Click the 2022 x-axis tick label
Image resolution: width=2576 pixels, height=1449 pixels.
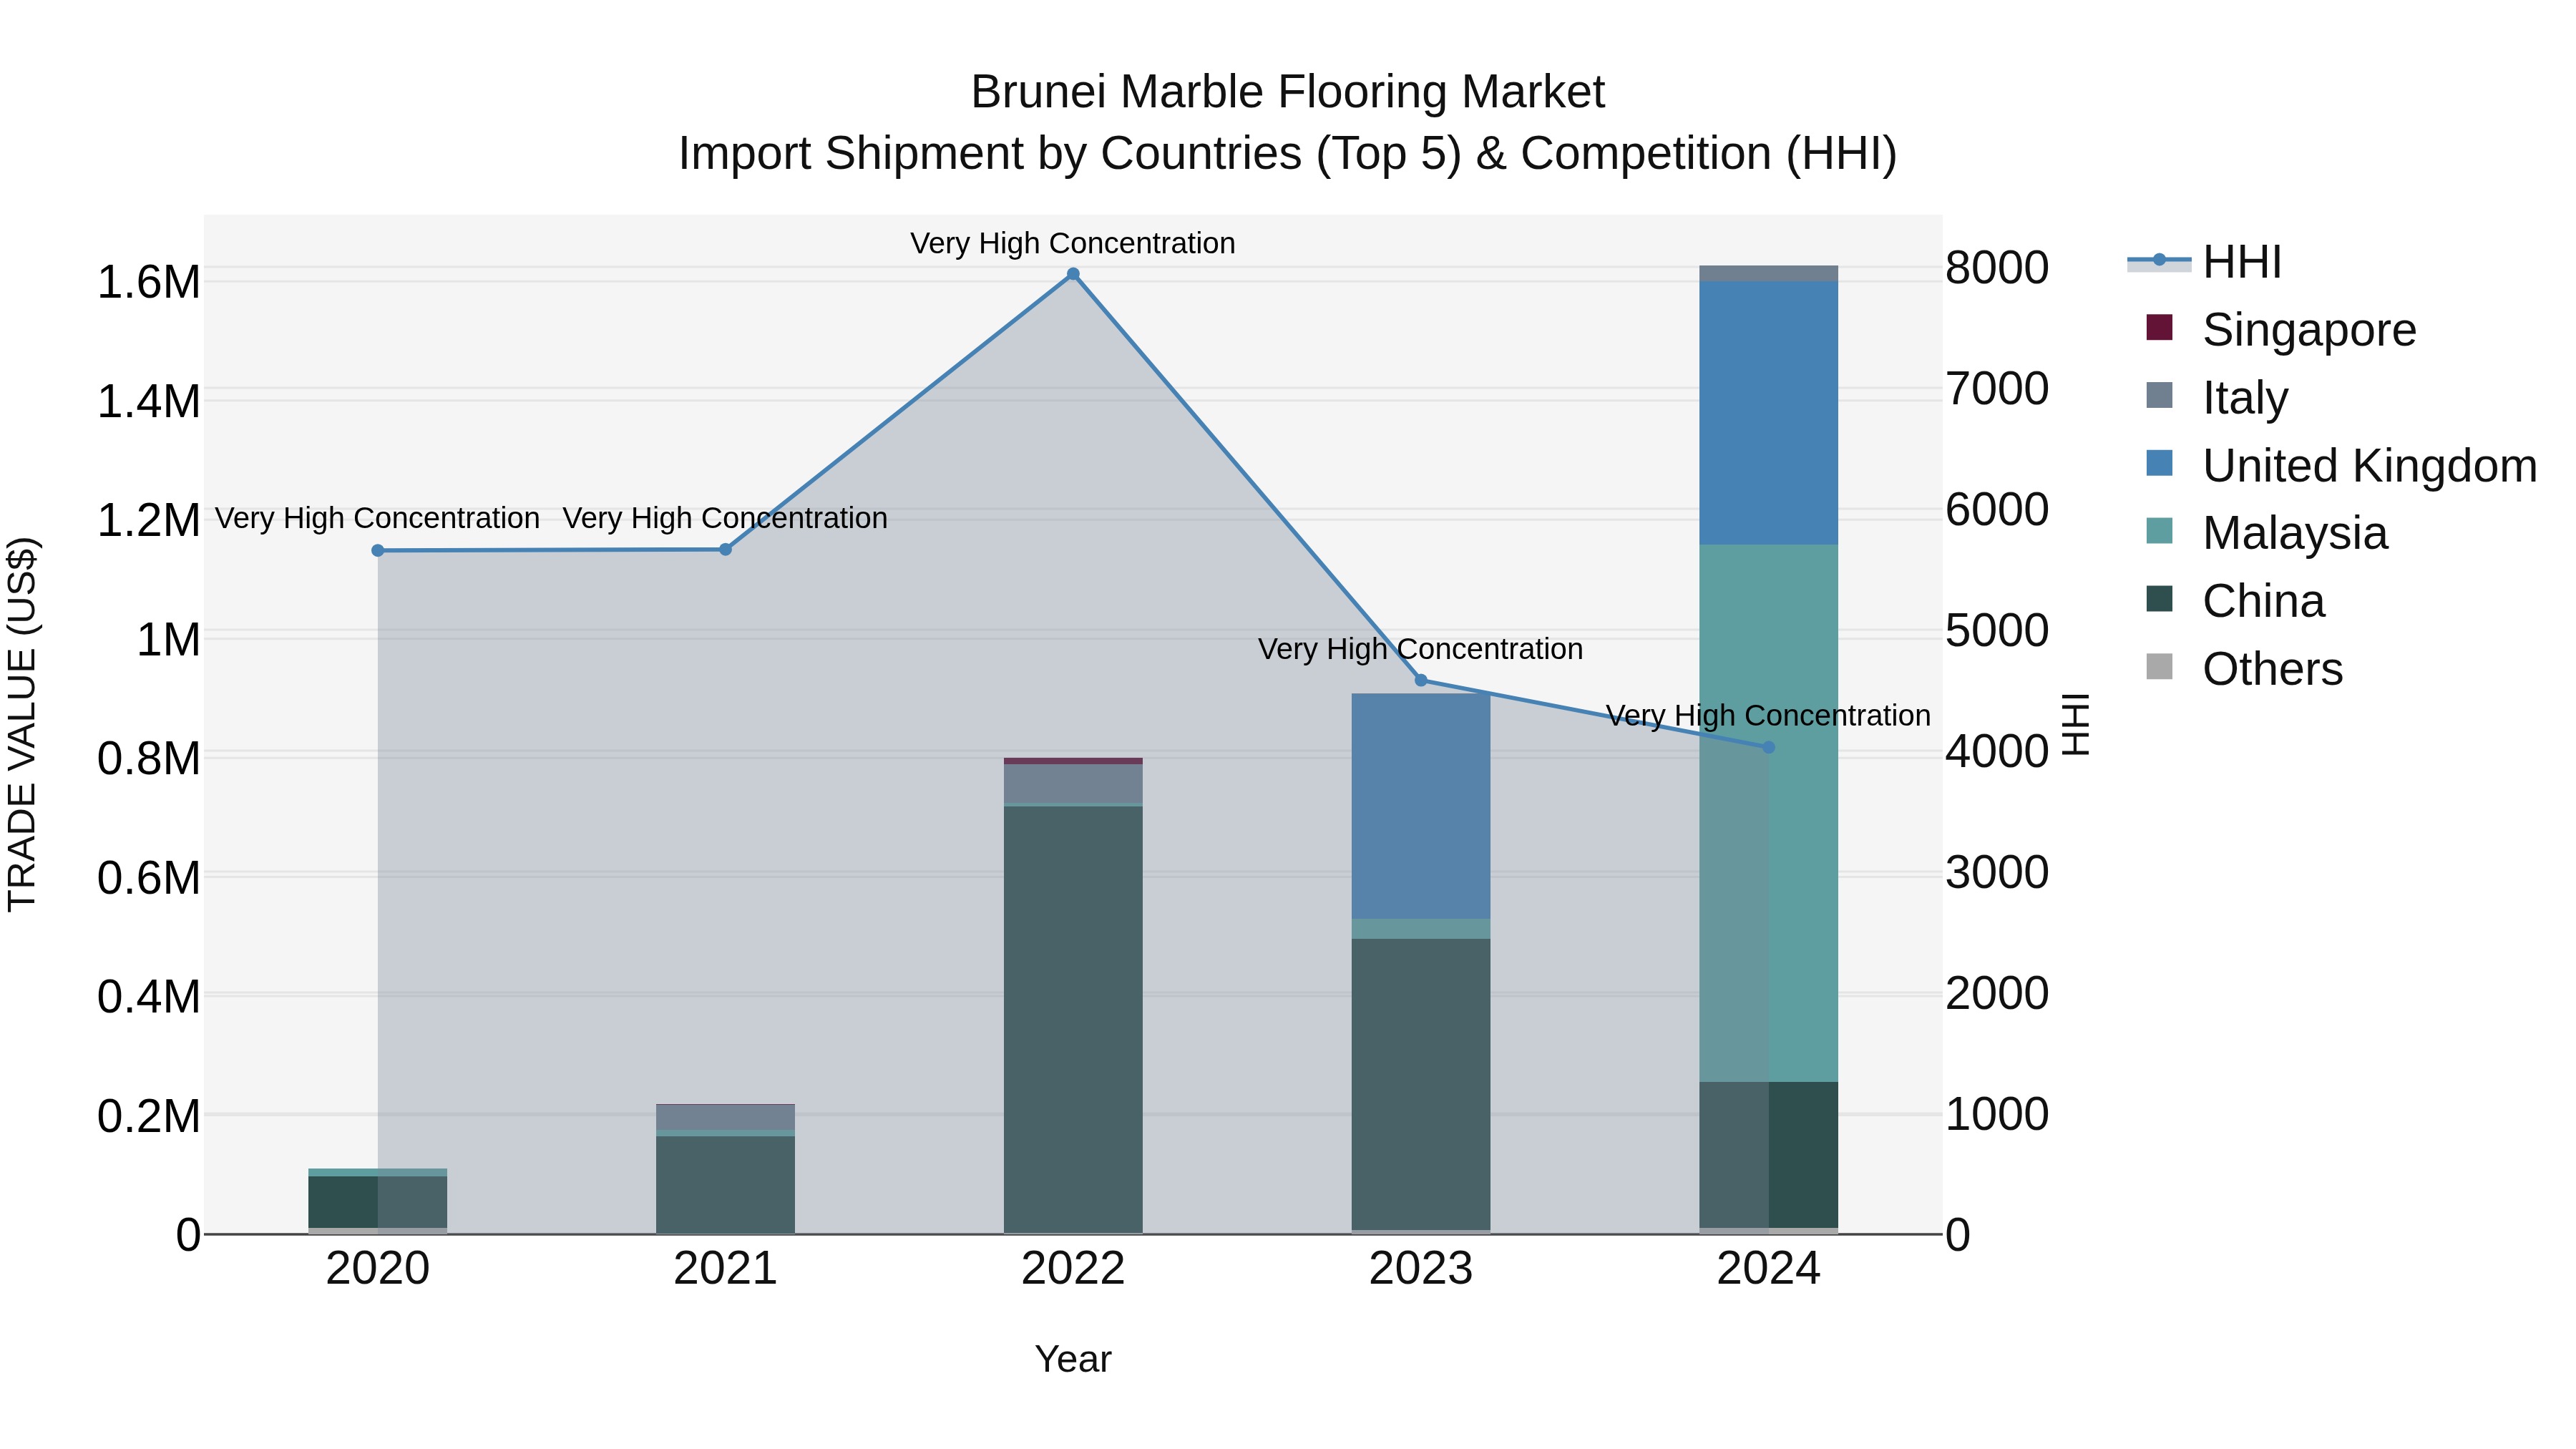coord(1073,1269)
